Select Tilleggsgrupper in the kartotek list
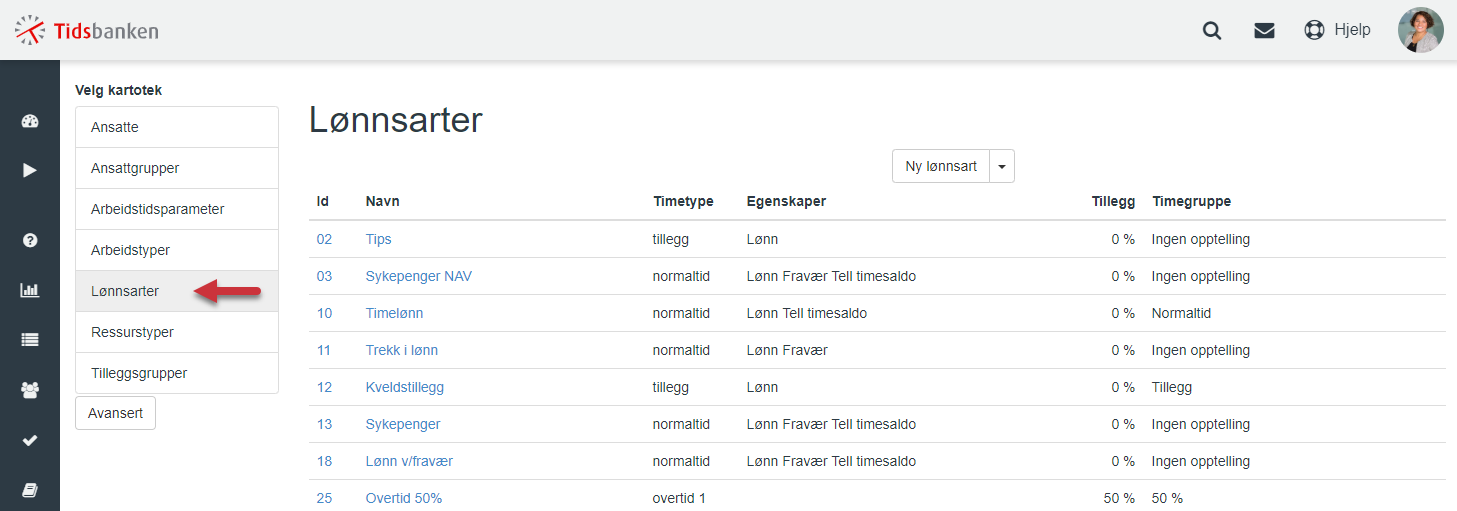The height and width of the screenshot is (511, 1457). click(x=177, y=373)
